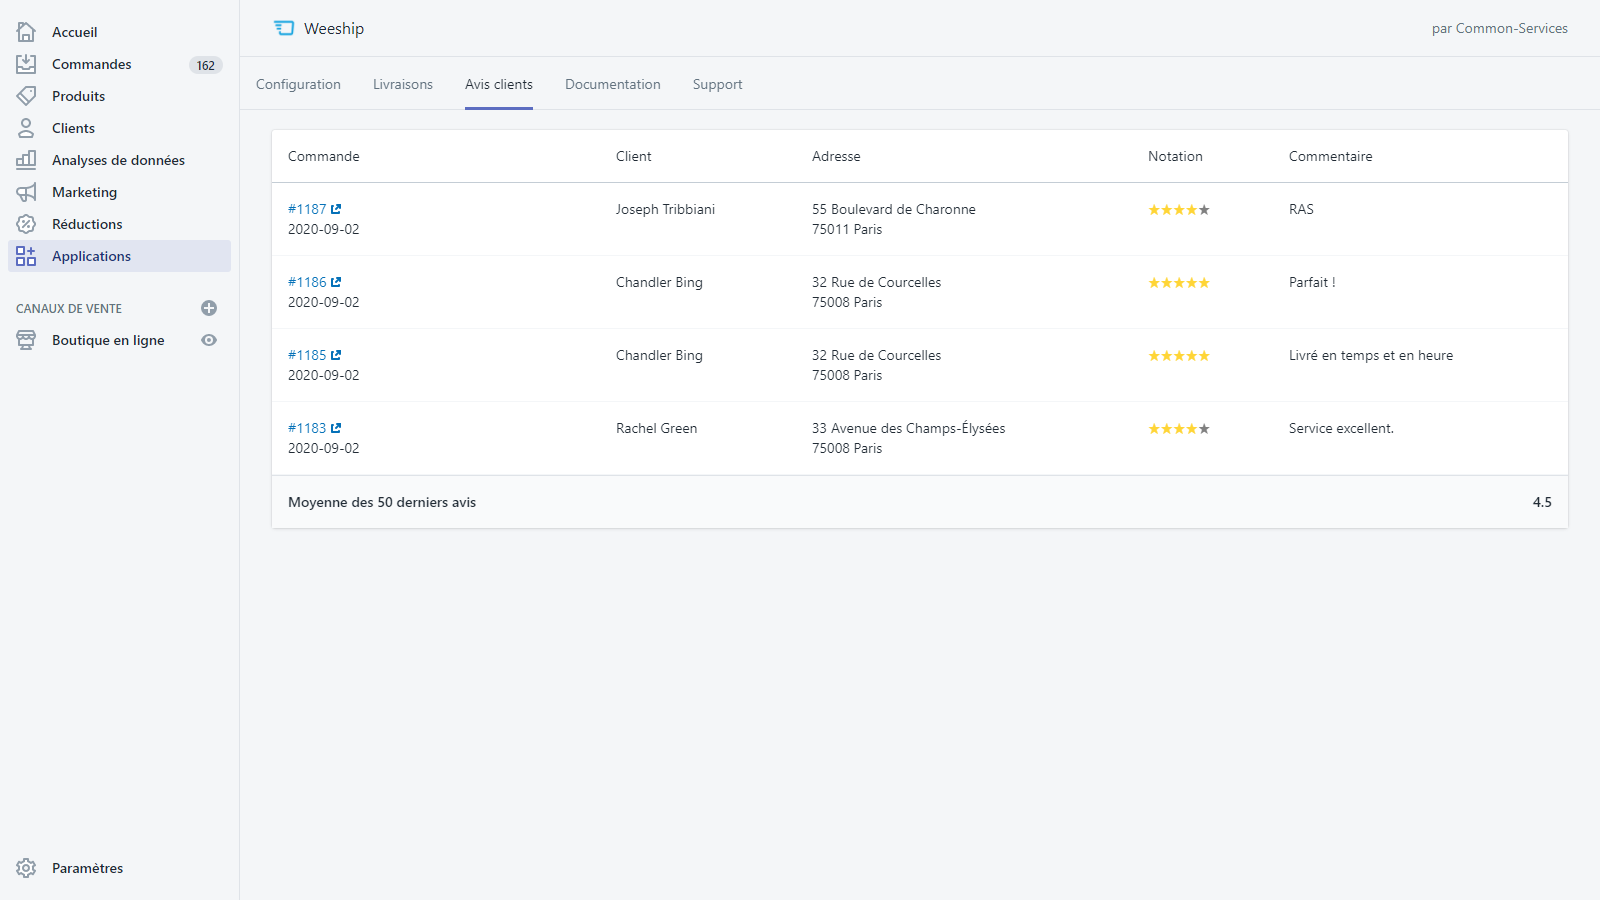Viewport: 1600px width, 900px height.
Task: Open external link icon for order #1183
Action: coord(336,428)
